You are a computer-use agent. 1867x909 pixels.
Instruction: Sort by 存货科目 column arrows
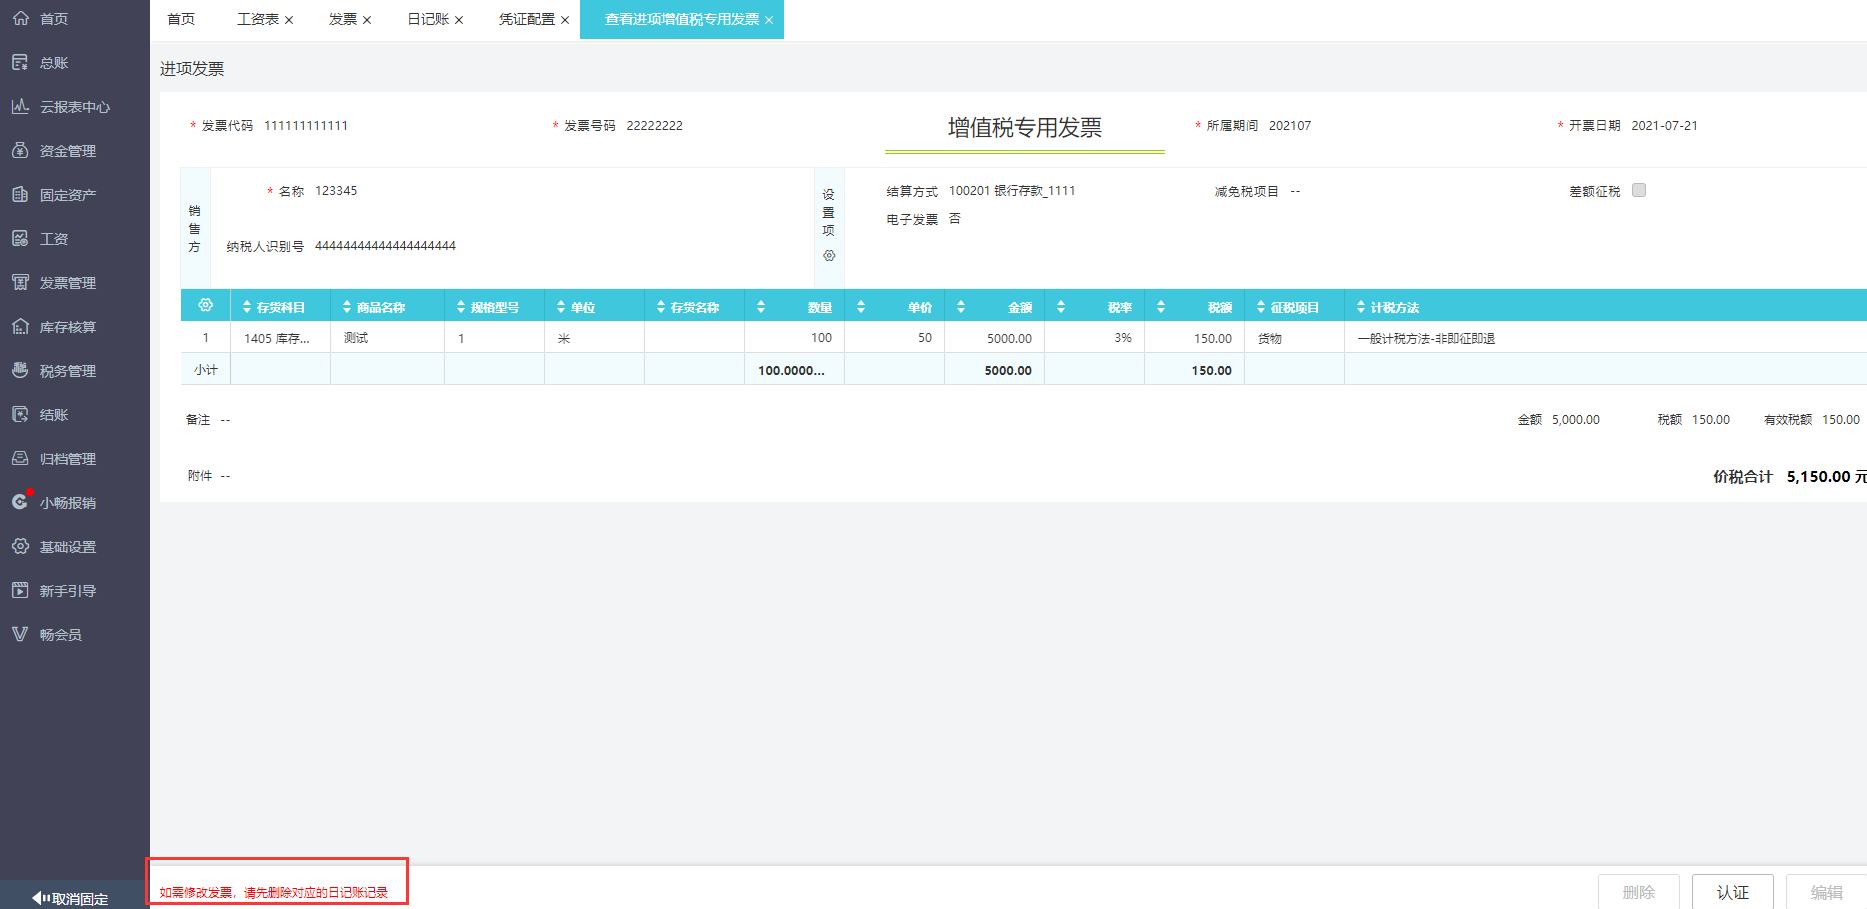[x=247, y=307]
